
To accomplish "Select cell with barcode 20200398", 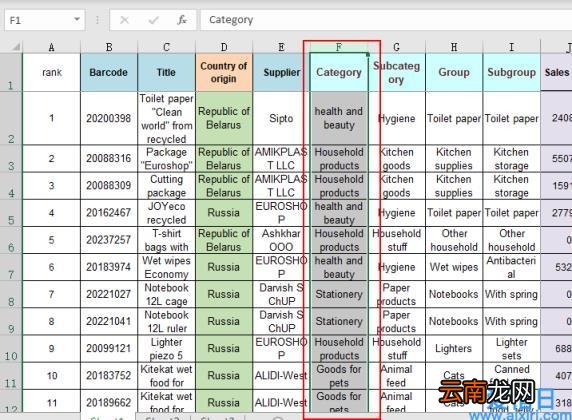I will pos(109,118).
